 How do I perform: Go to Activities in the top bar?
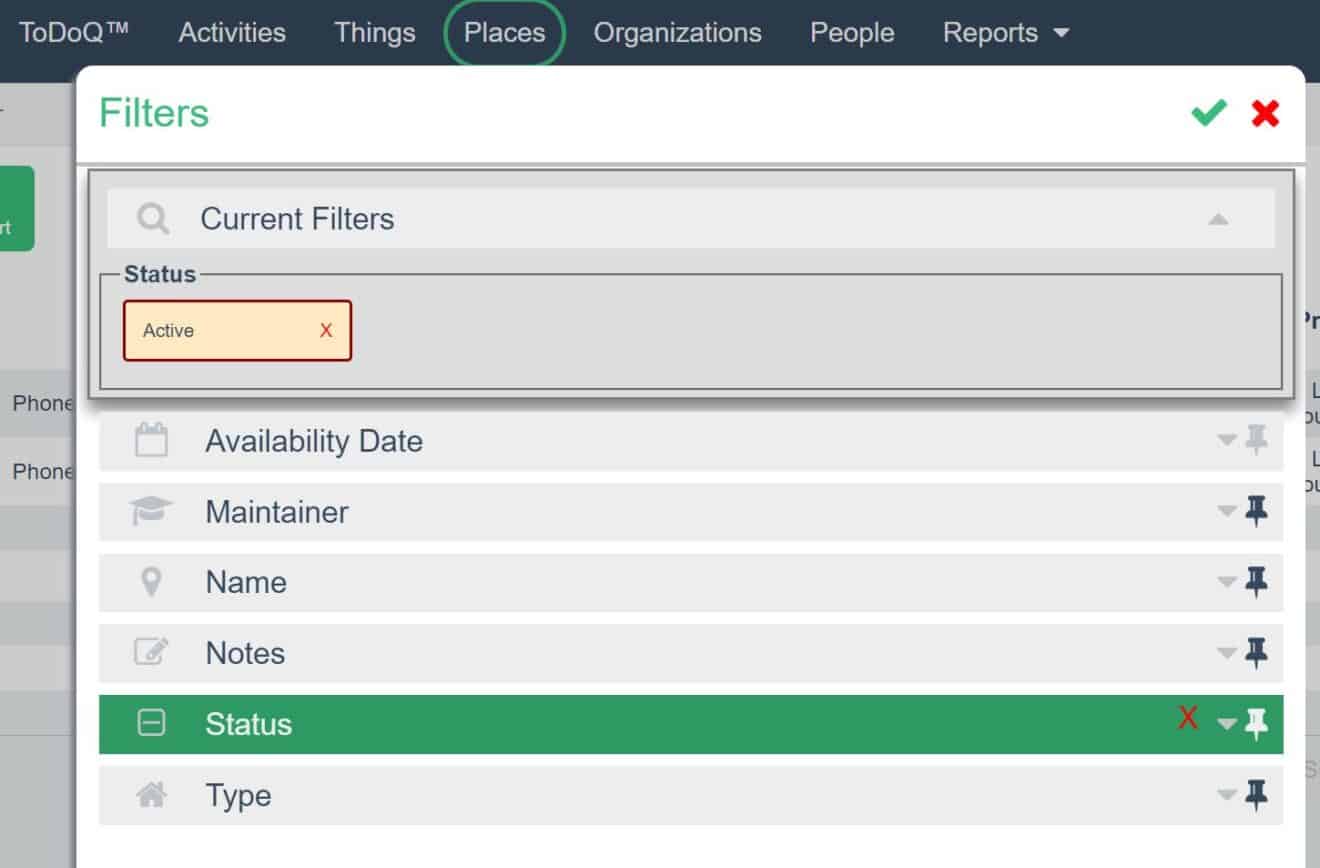click(x=232, y=32)
